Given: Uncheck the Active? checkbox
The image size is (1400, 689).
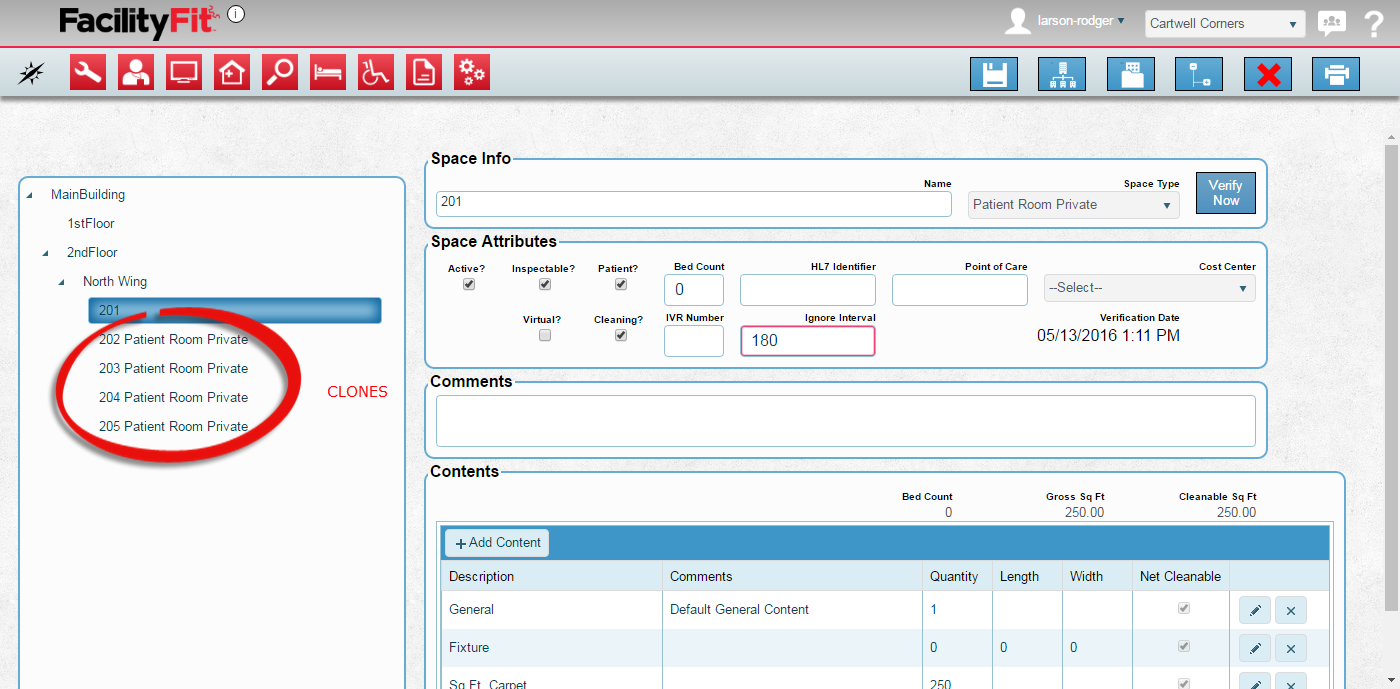Looking at the screenshot, I should click(x=469, y=284).
